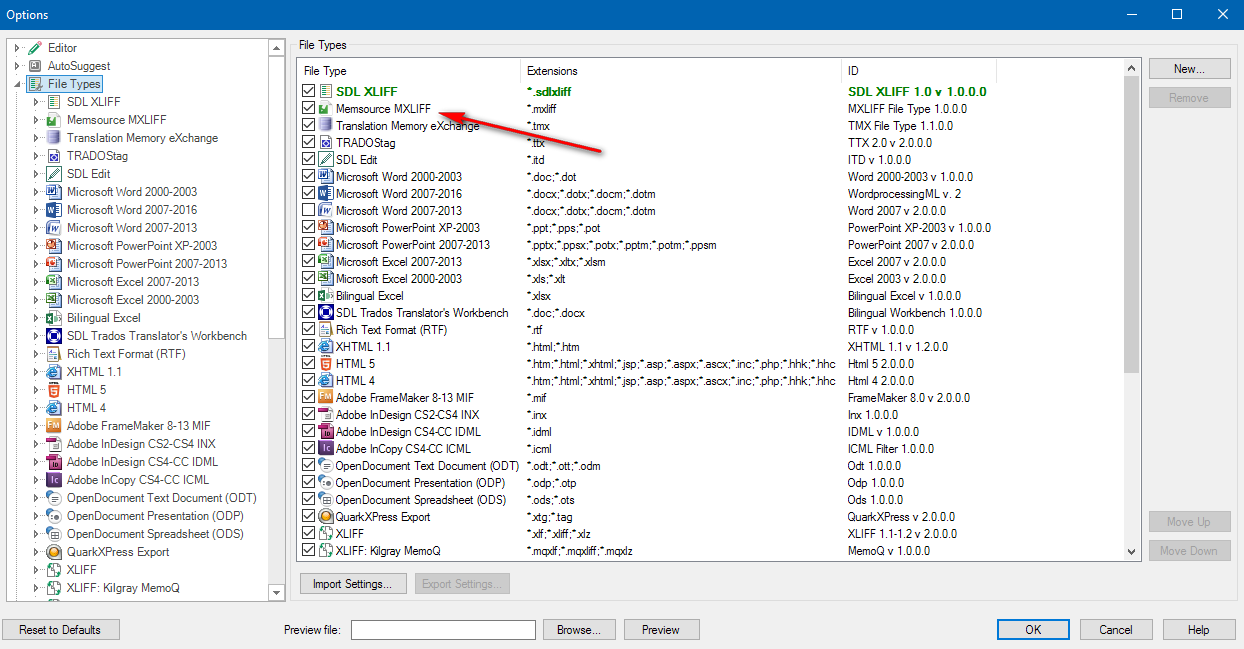Click the SDL Trados Translator's Workbench list icon
This screenshot has height=649, width=1244.
coord(325,313)
